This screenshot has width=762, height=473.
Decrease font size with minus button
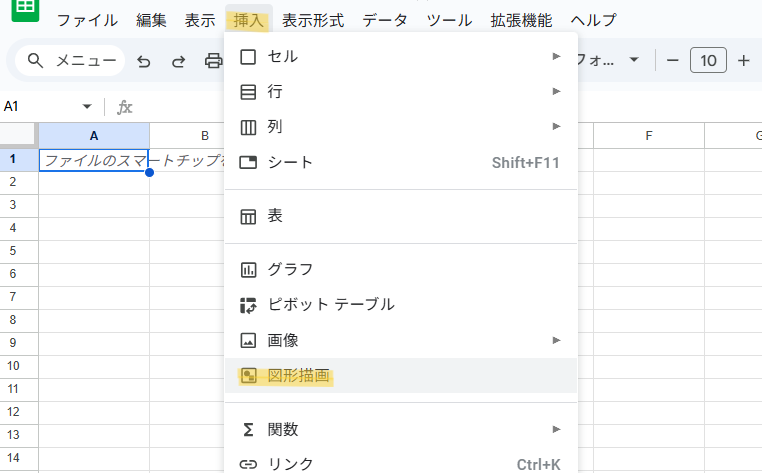[673, 60]
